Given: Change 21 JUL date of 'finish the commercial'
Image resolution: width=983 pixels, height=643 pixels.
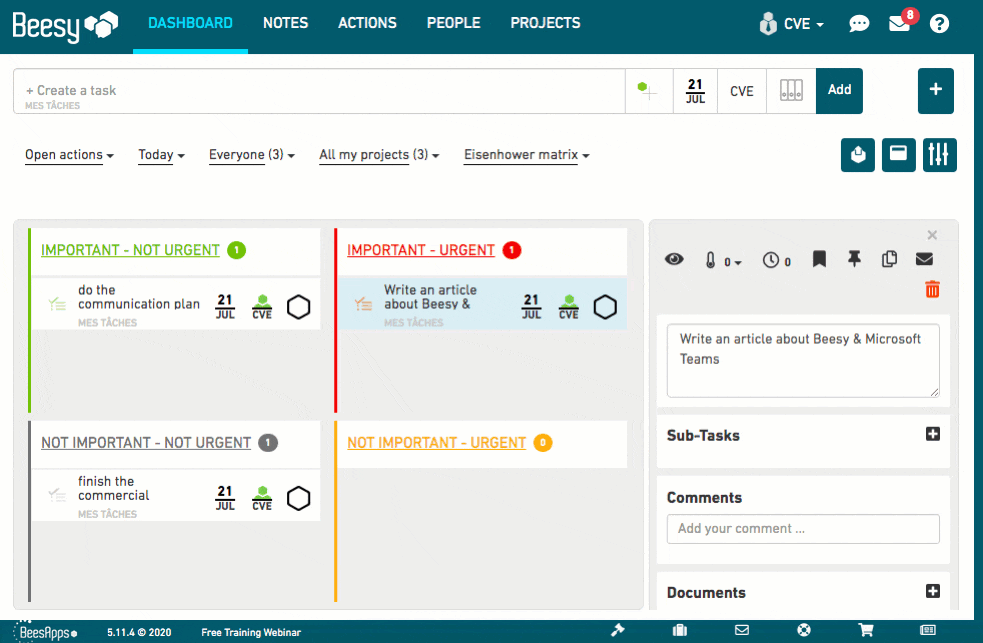Looking at the screenshot, I should (x=225, y=498).
